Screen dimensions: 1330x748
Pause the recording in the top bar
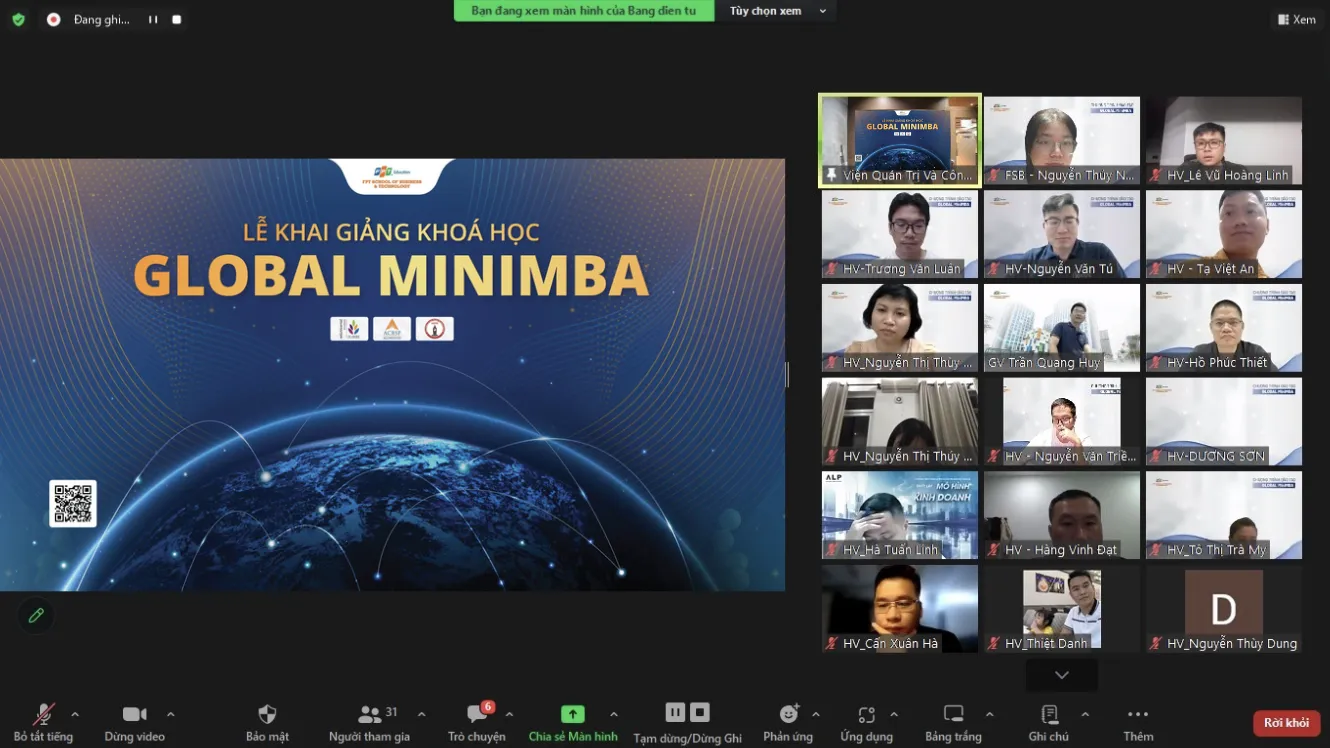pos(153,19)
